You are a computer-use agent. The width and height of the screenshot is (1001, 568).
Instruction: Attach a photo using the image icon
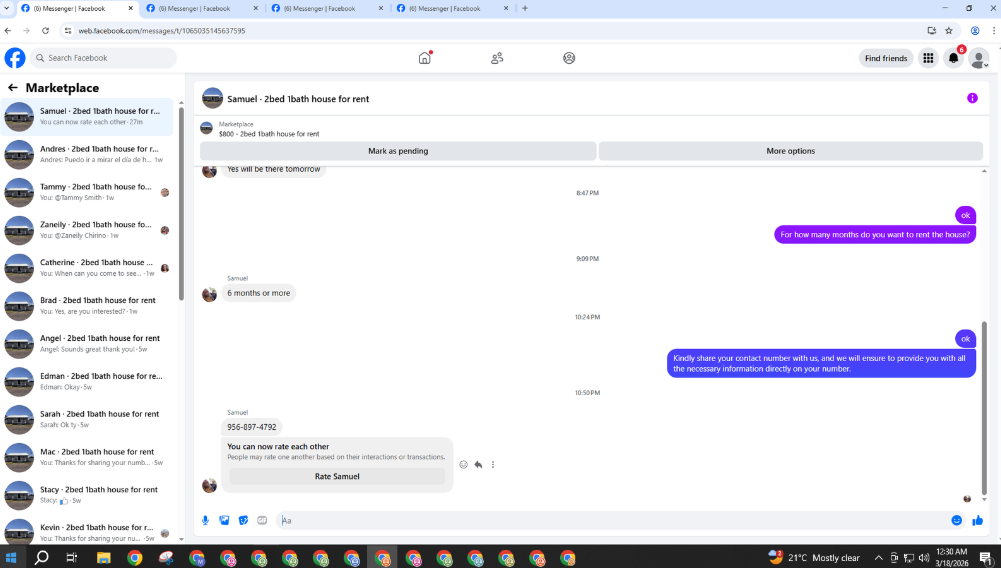coord(224,520)
